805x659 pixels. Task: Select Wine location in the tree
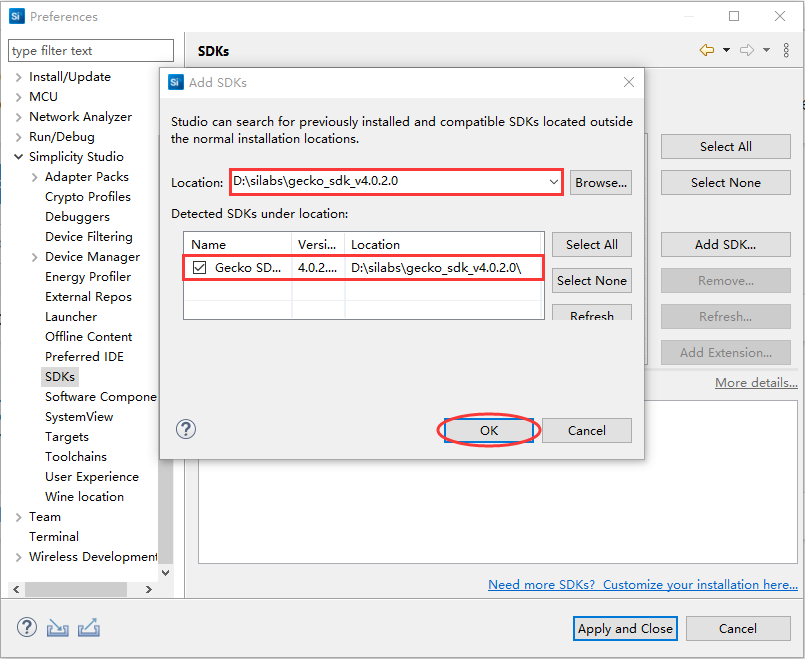84,497
